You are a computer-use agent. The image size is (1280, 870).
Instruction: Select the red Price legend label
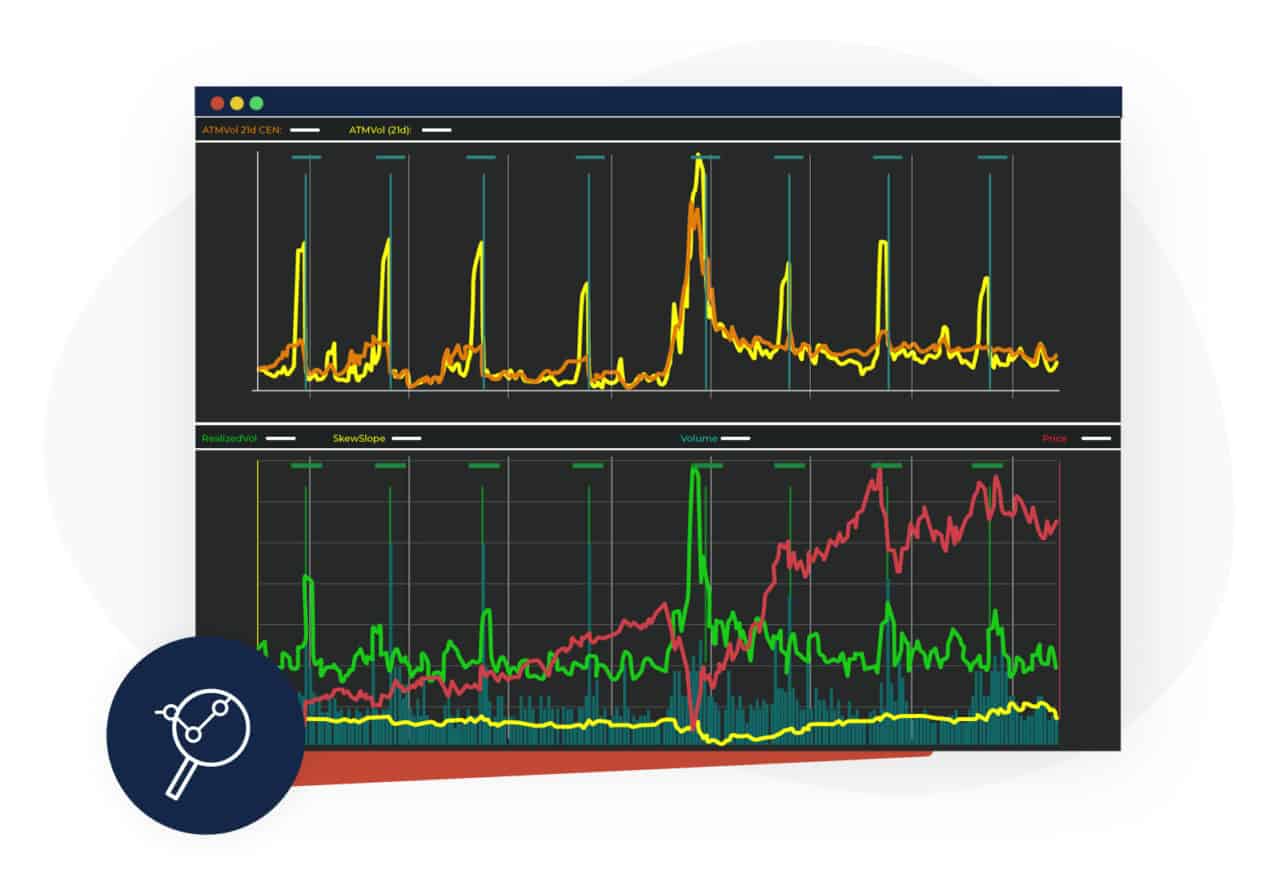(x=1054, y=438)
